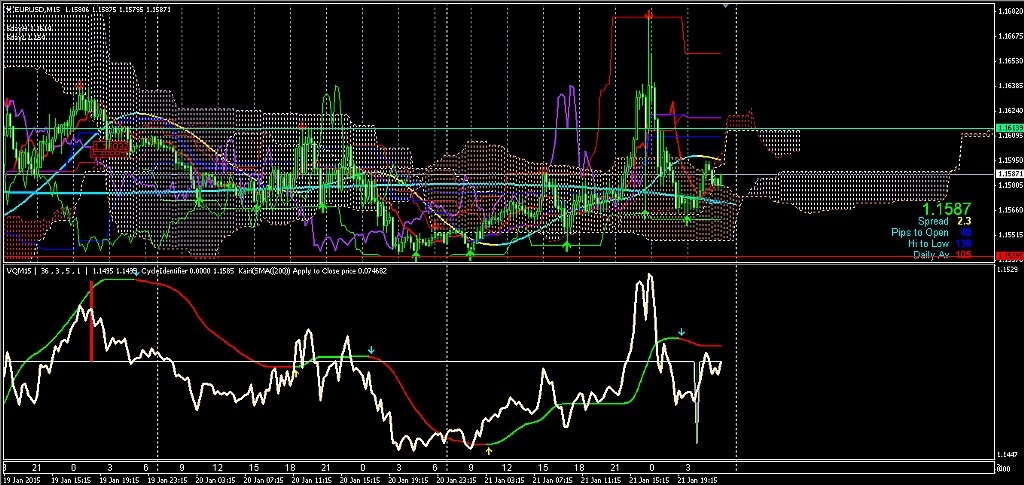Click the red down arrow above the highest price spike
Viewport: 1024px width, 485px height.
(648, 13)
